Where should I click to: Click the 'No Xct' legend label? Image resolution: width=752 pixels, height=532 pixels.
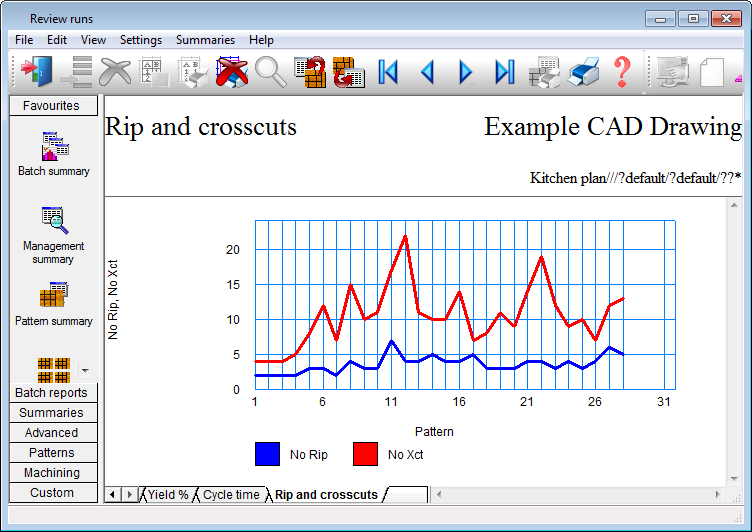(406, 455)
